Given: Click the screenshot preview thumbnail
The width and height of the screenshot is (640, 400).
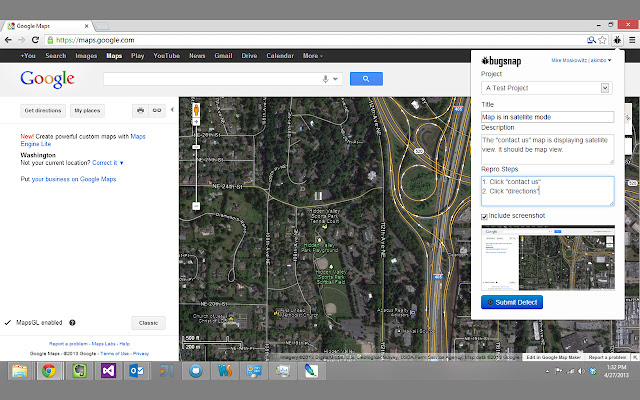Looking at the screenshot, I should tap(548, 258).
